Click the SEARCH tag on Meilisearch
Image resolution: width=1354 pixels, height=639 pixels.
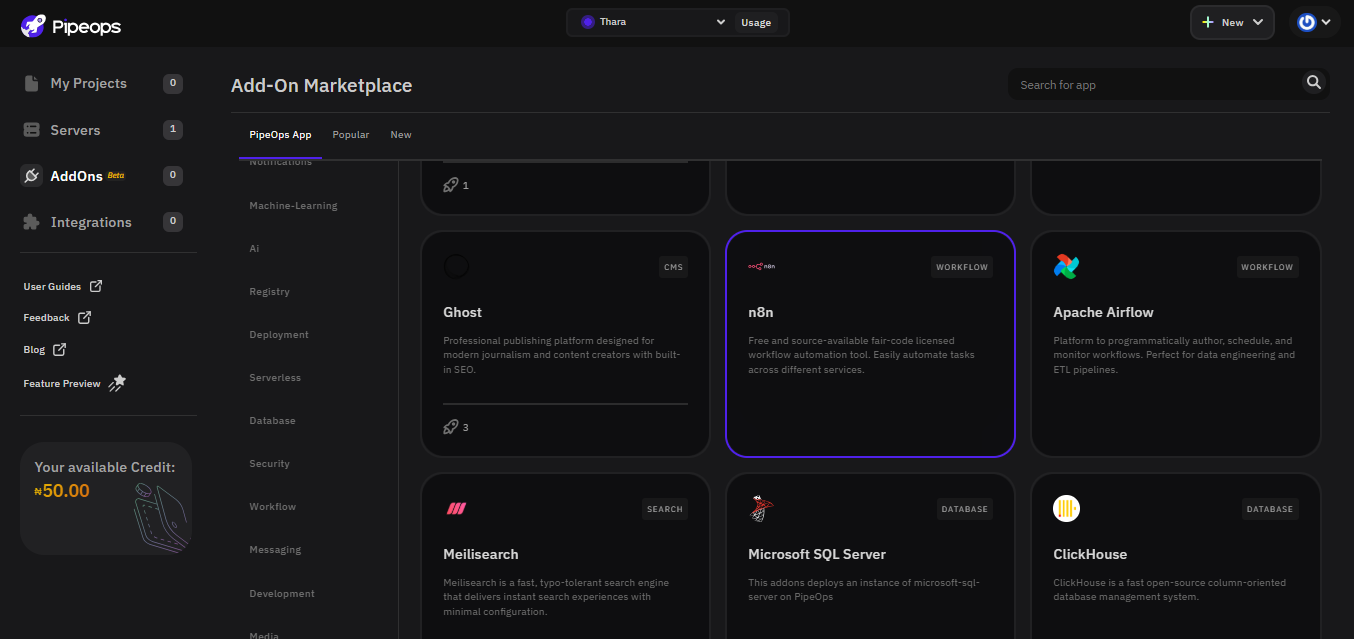click(665, 509)
